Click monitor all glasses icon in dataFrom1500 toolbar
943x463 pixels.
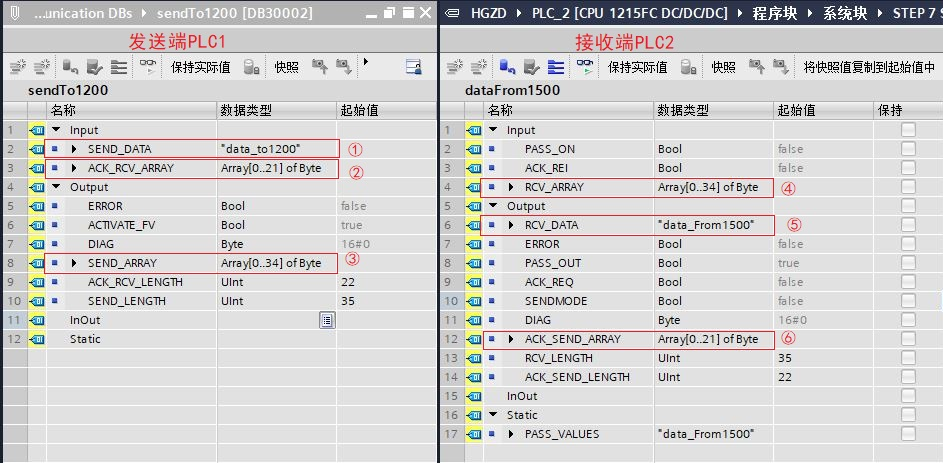pos(585,67)
